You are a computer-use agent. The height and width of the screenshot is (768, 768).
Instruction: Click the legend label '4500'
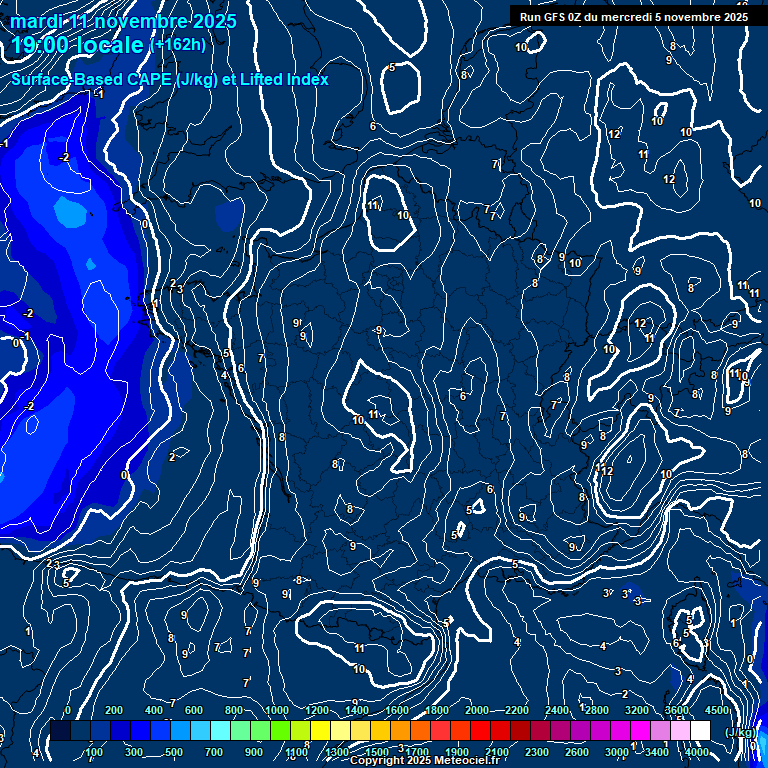pyautogui.click(x=718, y=710)
